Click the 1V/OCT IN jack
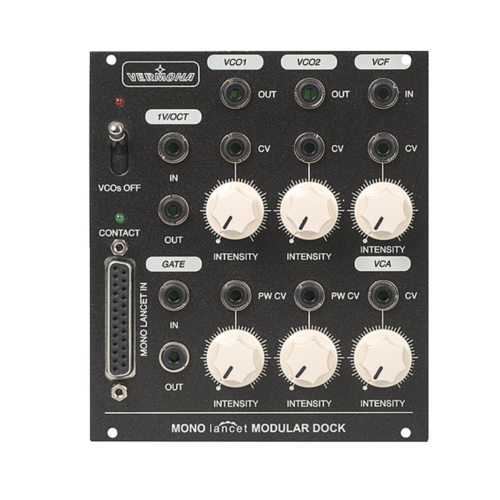The height and width of the screenshot is (500, 500). pyautogui.click(x=173, y=148)
